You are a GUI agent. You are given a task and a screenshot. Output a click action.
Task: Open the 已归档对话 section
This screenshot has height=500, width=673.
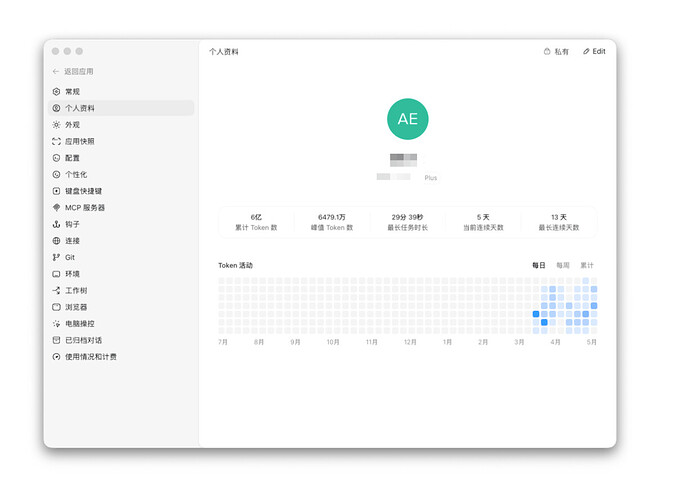[x=121, y=340]
